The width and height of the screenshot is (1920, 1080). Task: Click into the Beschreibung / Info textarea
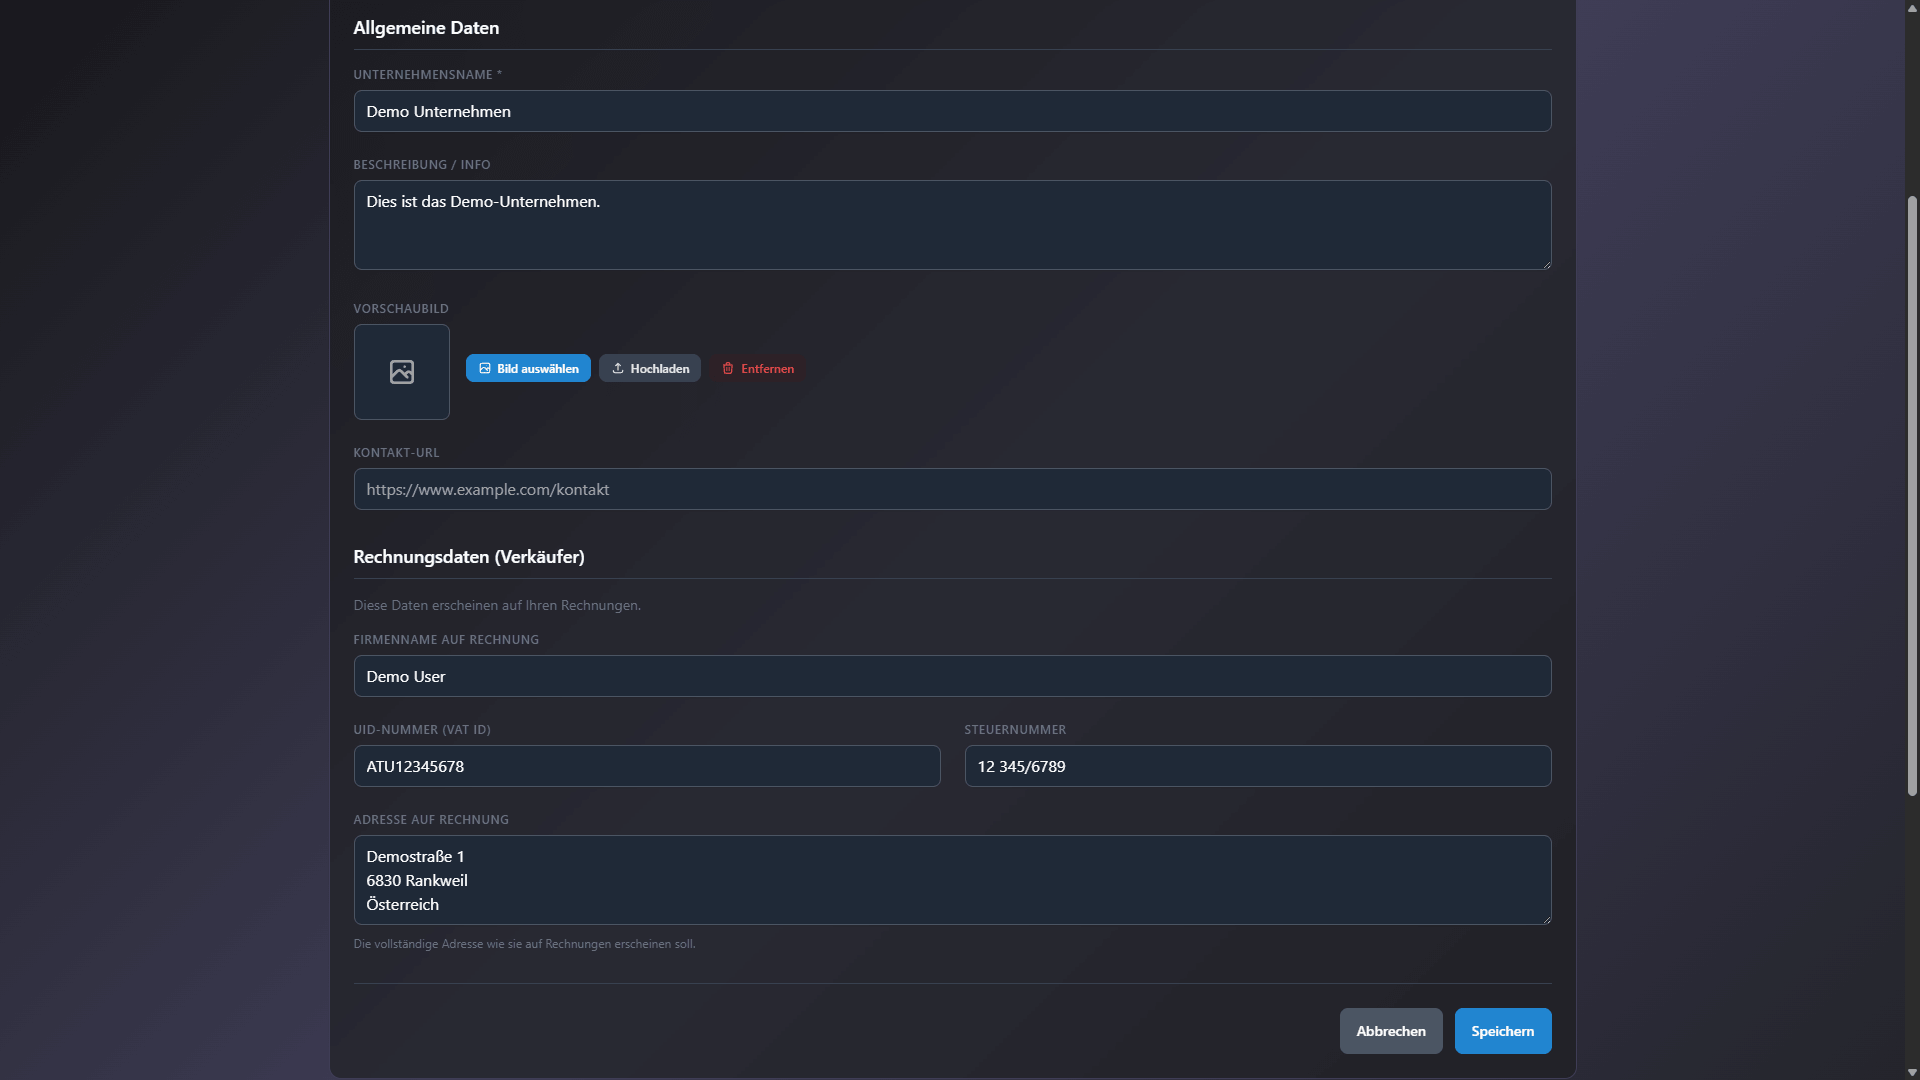(951, 225)
